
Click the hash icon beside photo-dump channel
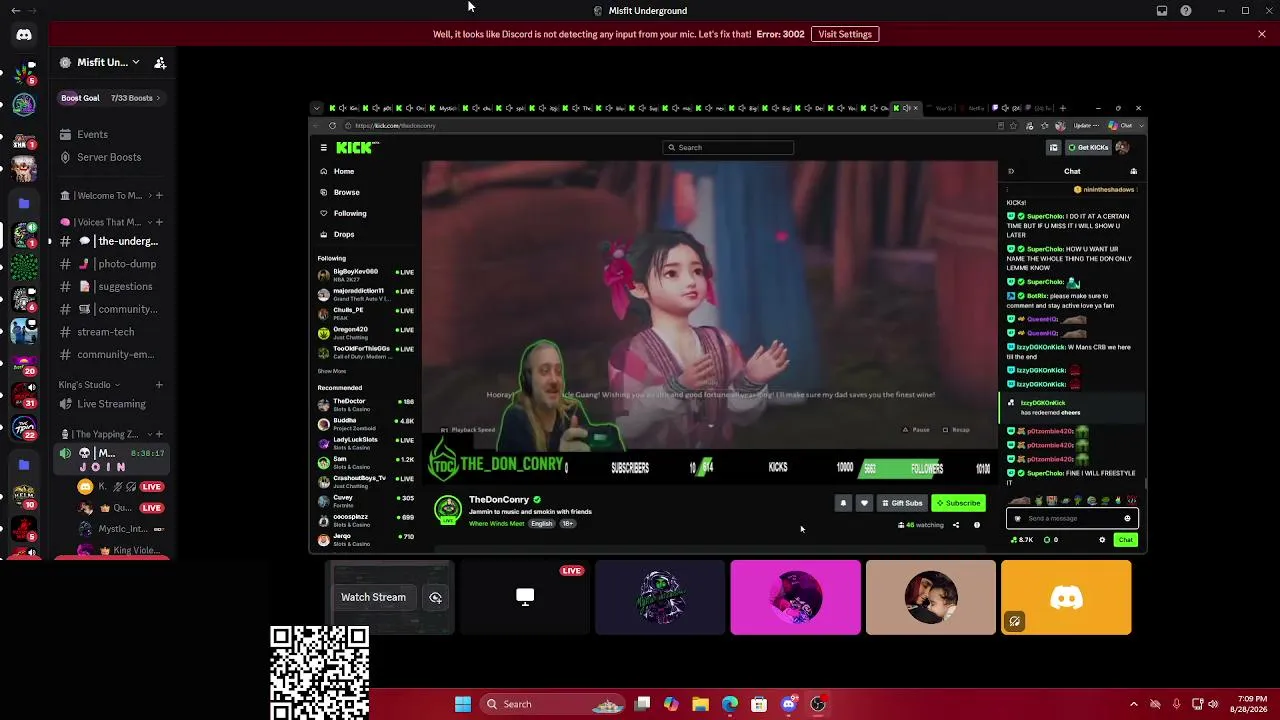(65, 264)
